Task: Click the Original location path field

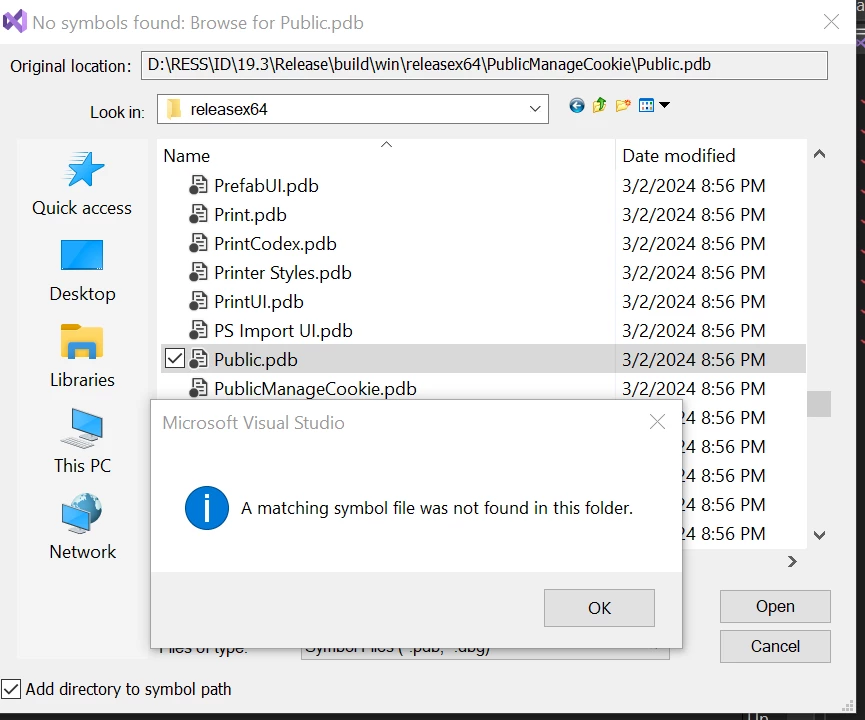Action: [484, 65]
